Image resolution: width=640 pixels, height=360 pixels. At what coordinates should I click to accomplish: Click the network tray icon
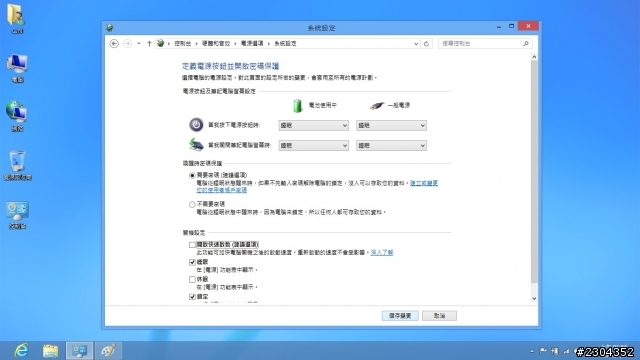point(567,351)
